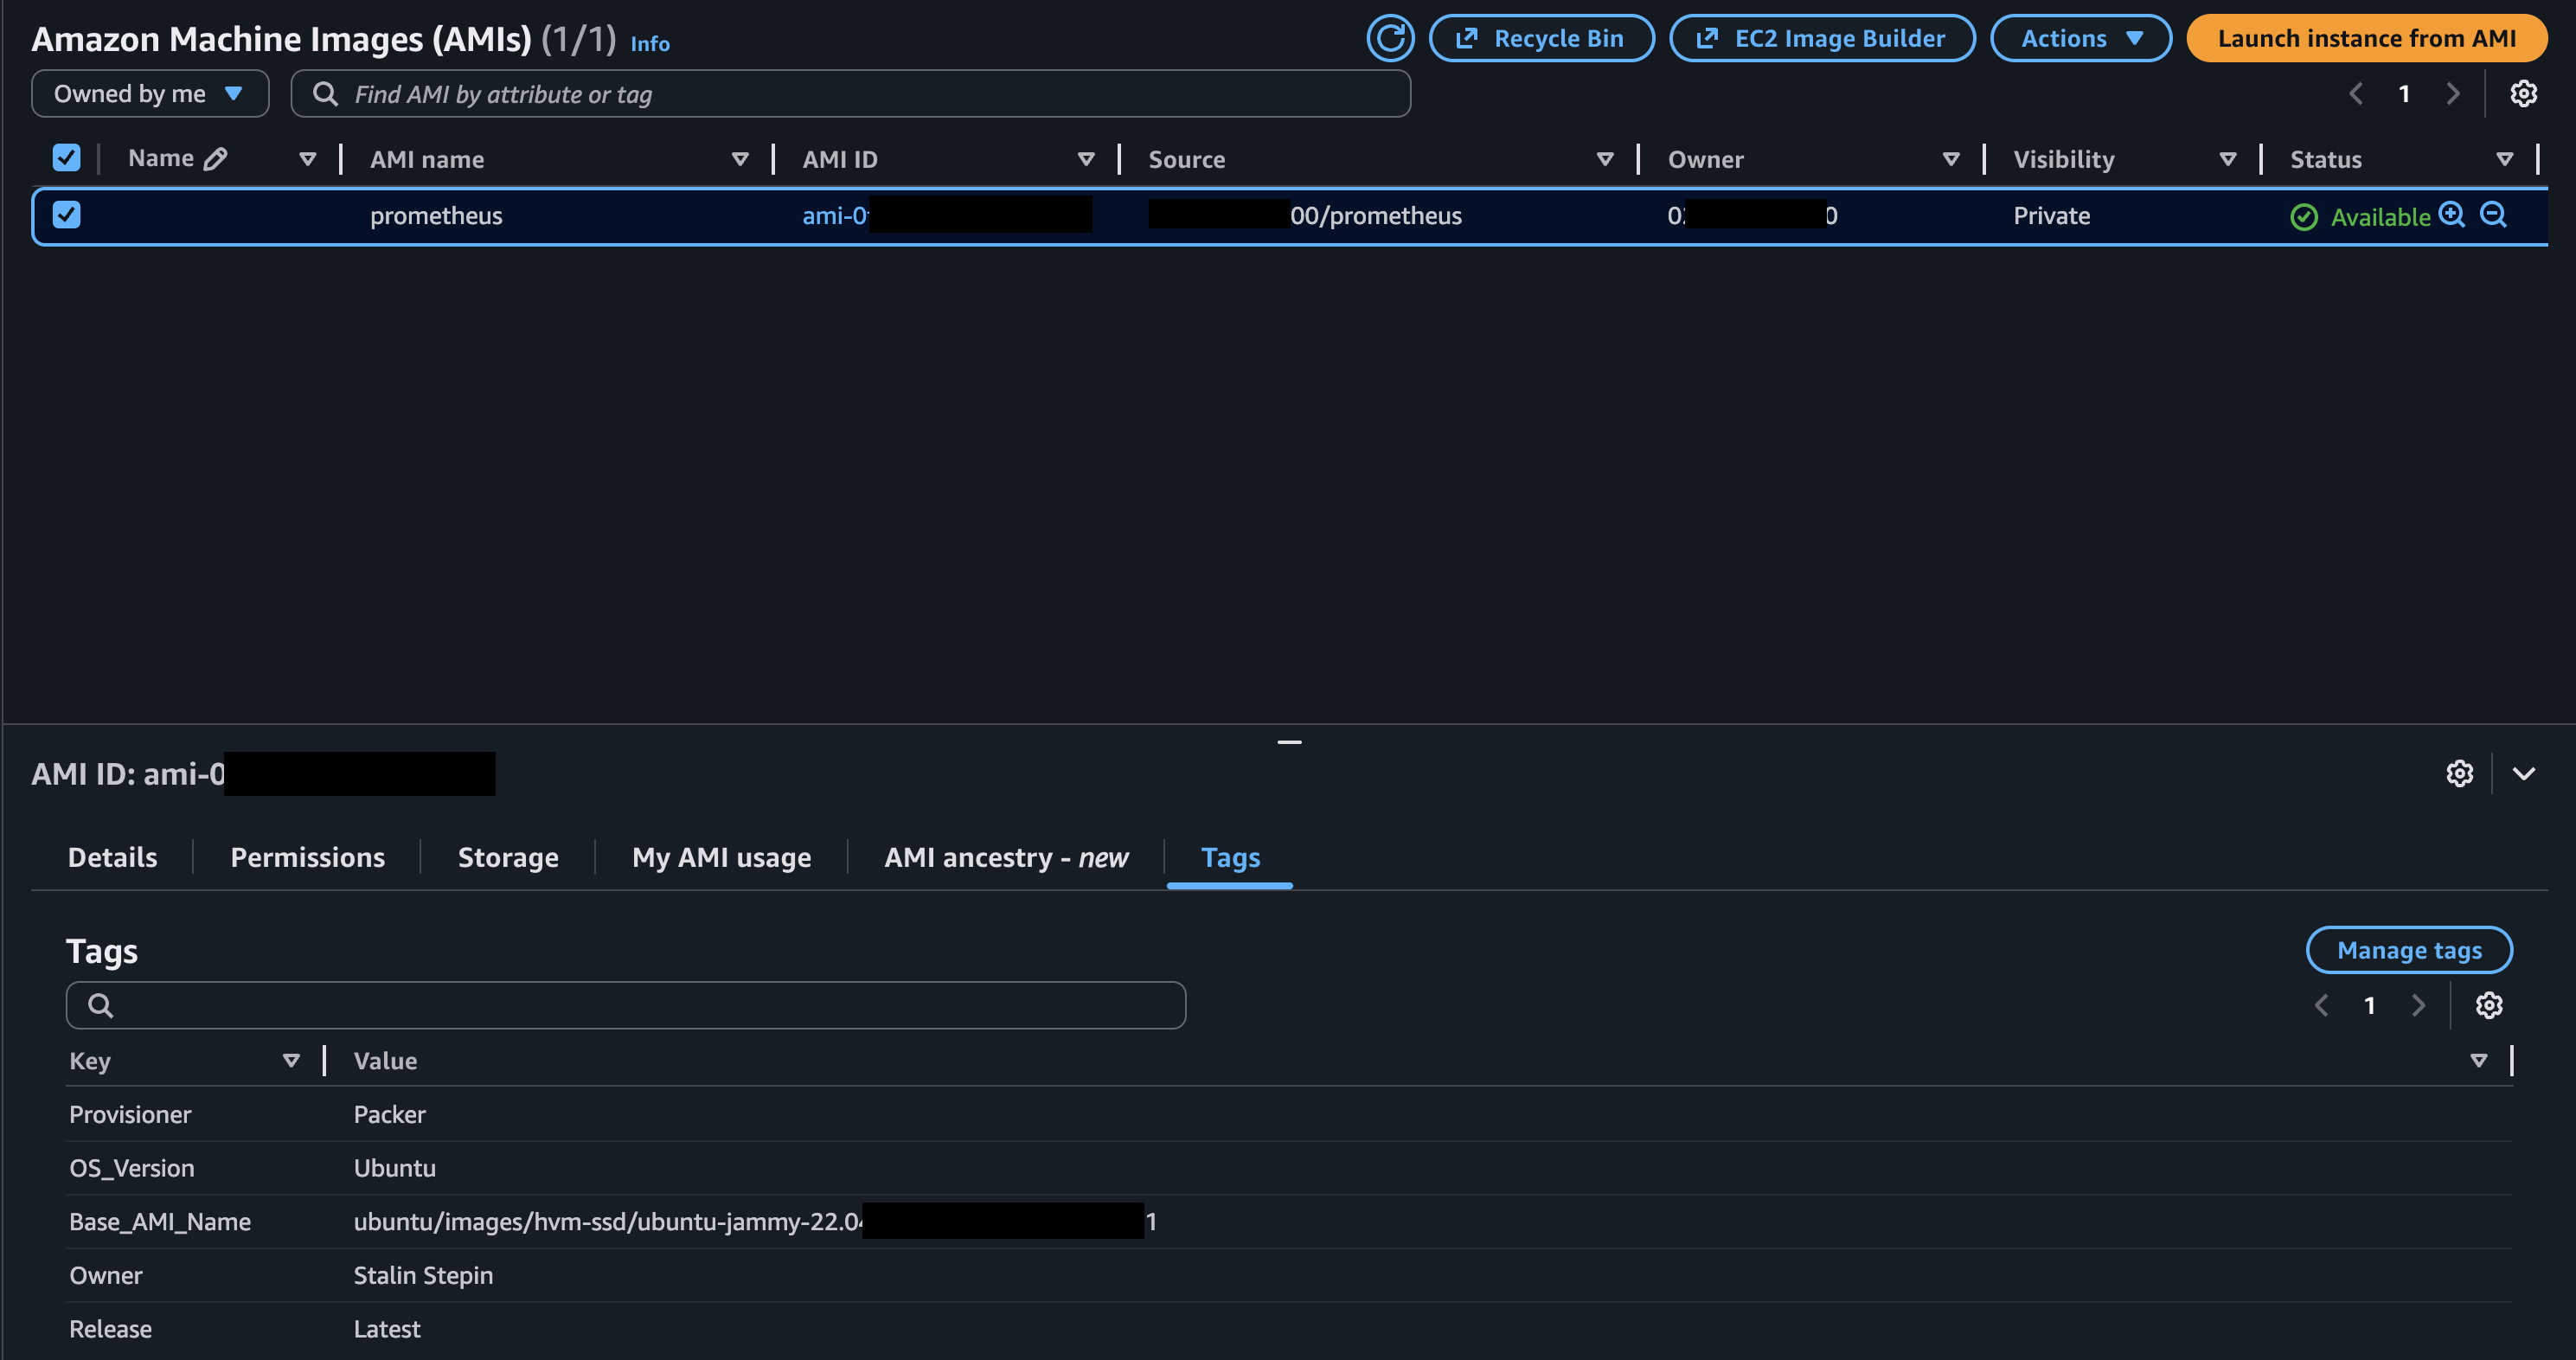Click the zoom-out filter icon beside Available
The image size is (2576, 1360).
(2493, 215)
